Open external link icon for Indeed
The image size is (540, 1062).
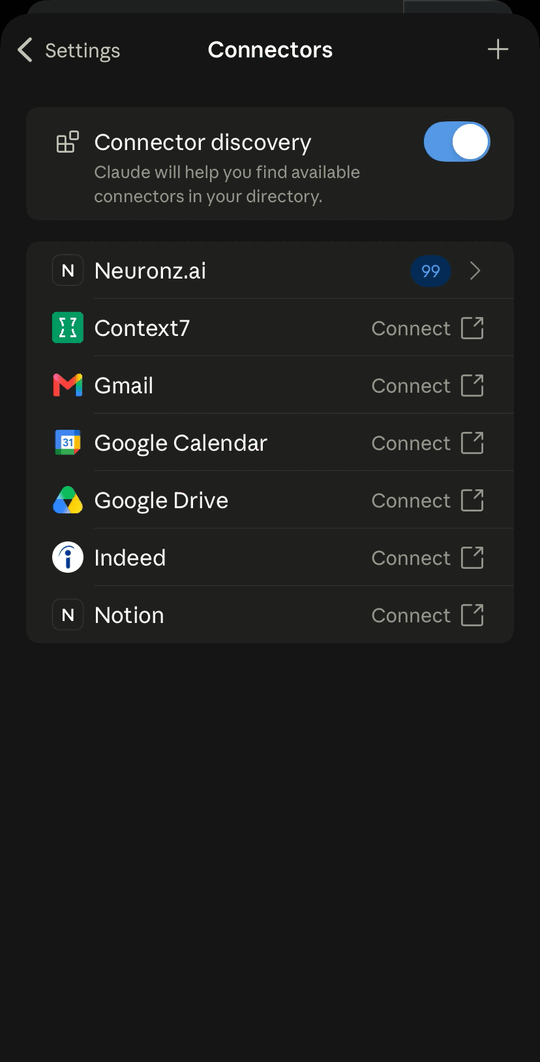[473, 557]
